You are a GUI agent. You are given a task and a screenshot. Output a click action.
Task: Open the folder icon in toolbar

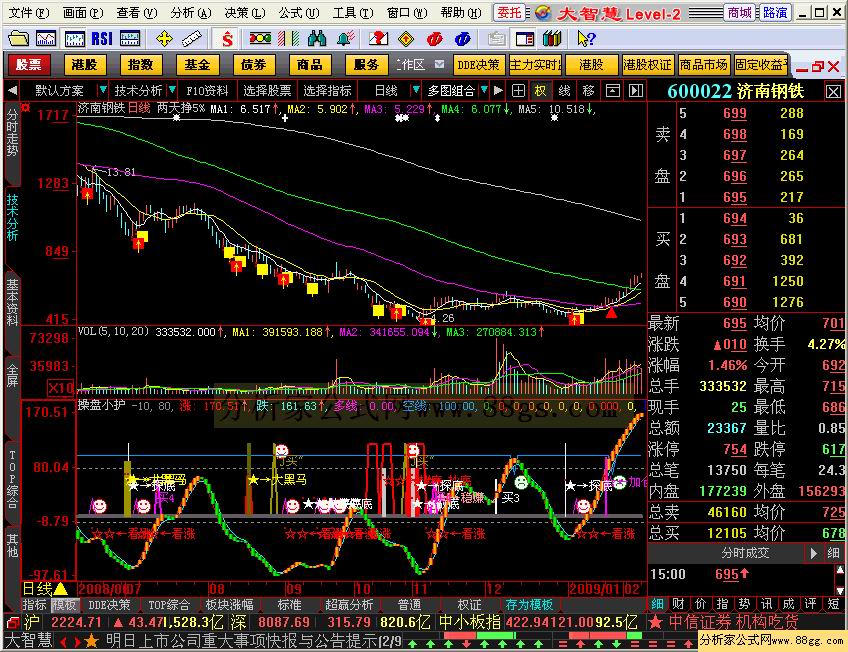pos(19,38)
